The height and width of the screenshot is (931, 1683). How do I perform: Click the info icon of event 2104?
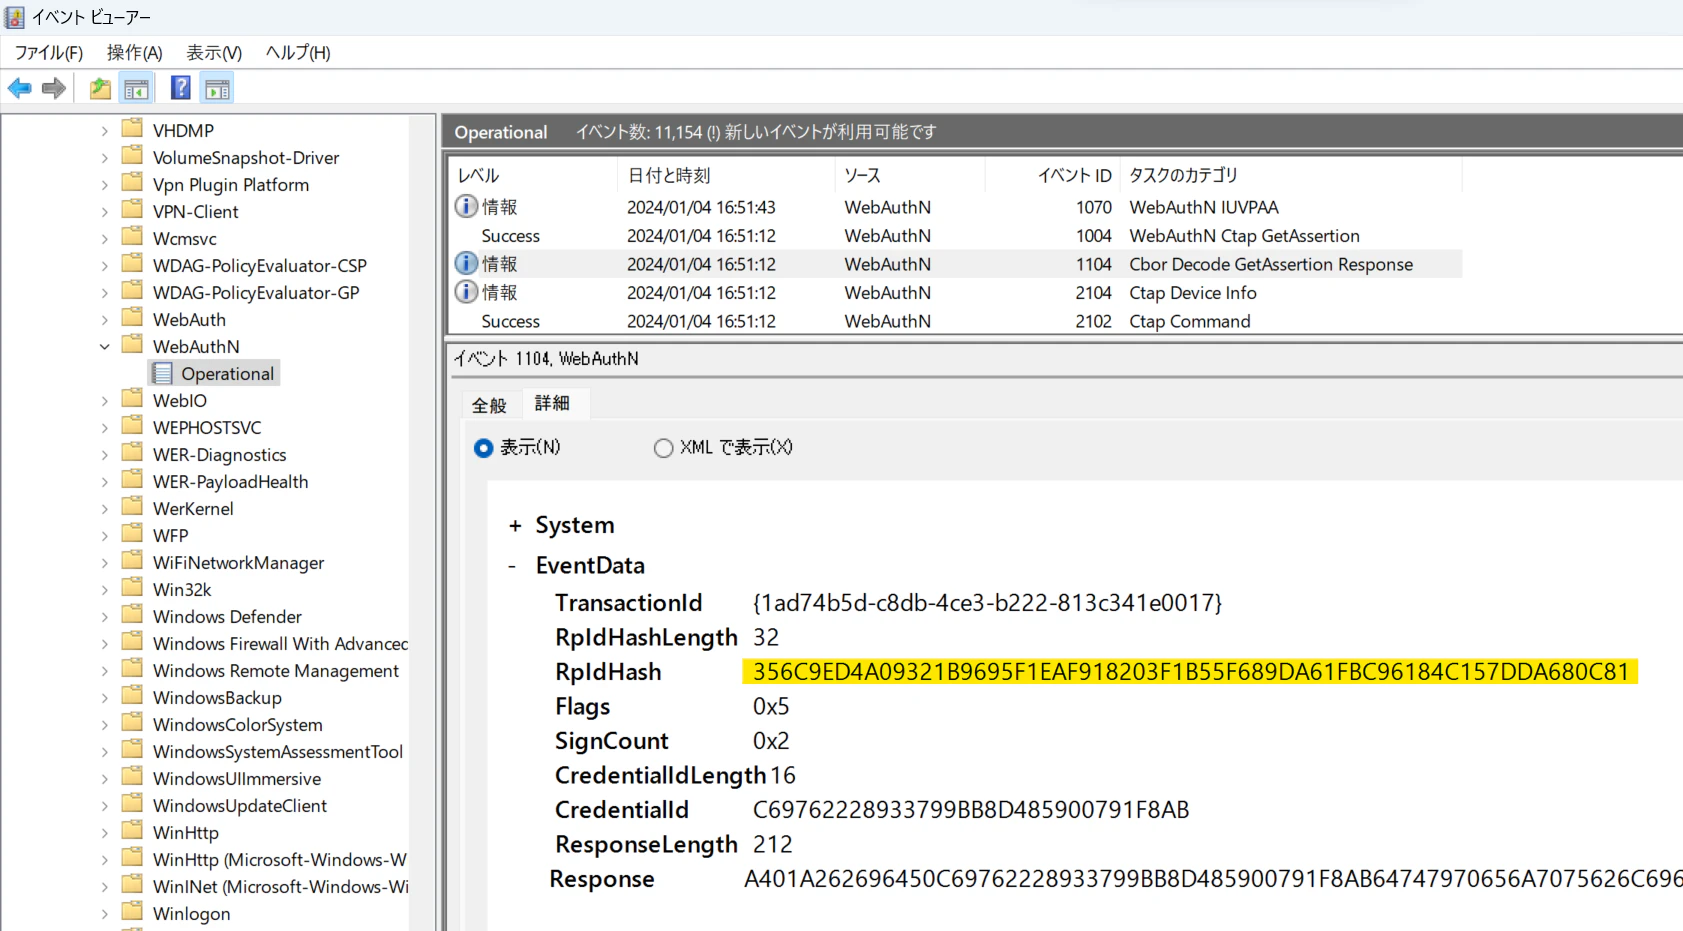click(x=466, y=292)
